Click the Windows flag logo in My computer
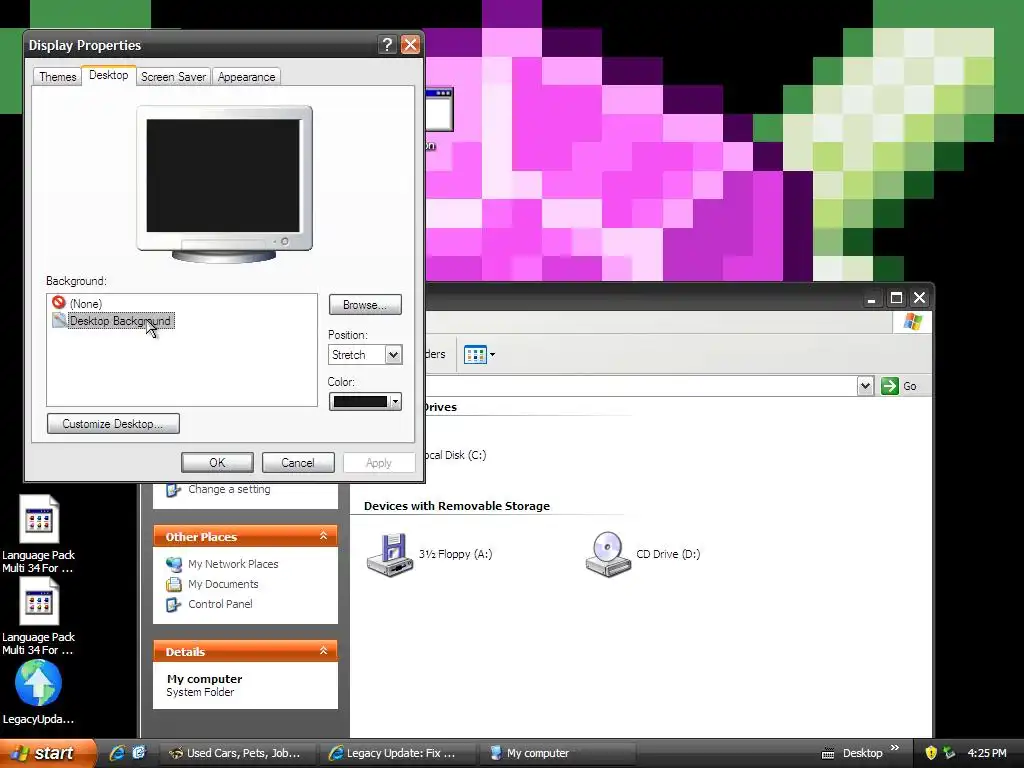Screen dimensions: 1024x768 [x=912, y=322]
